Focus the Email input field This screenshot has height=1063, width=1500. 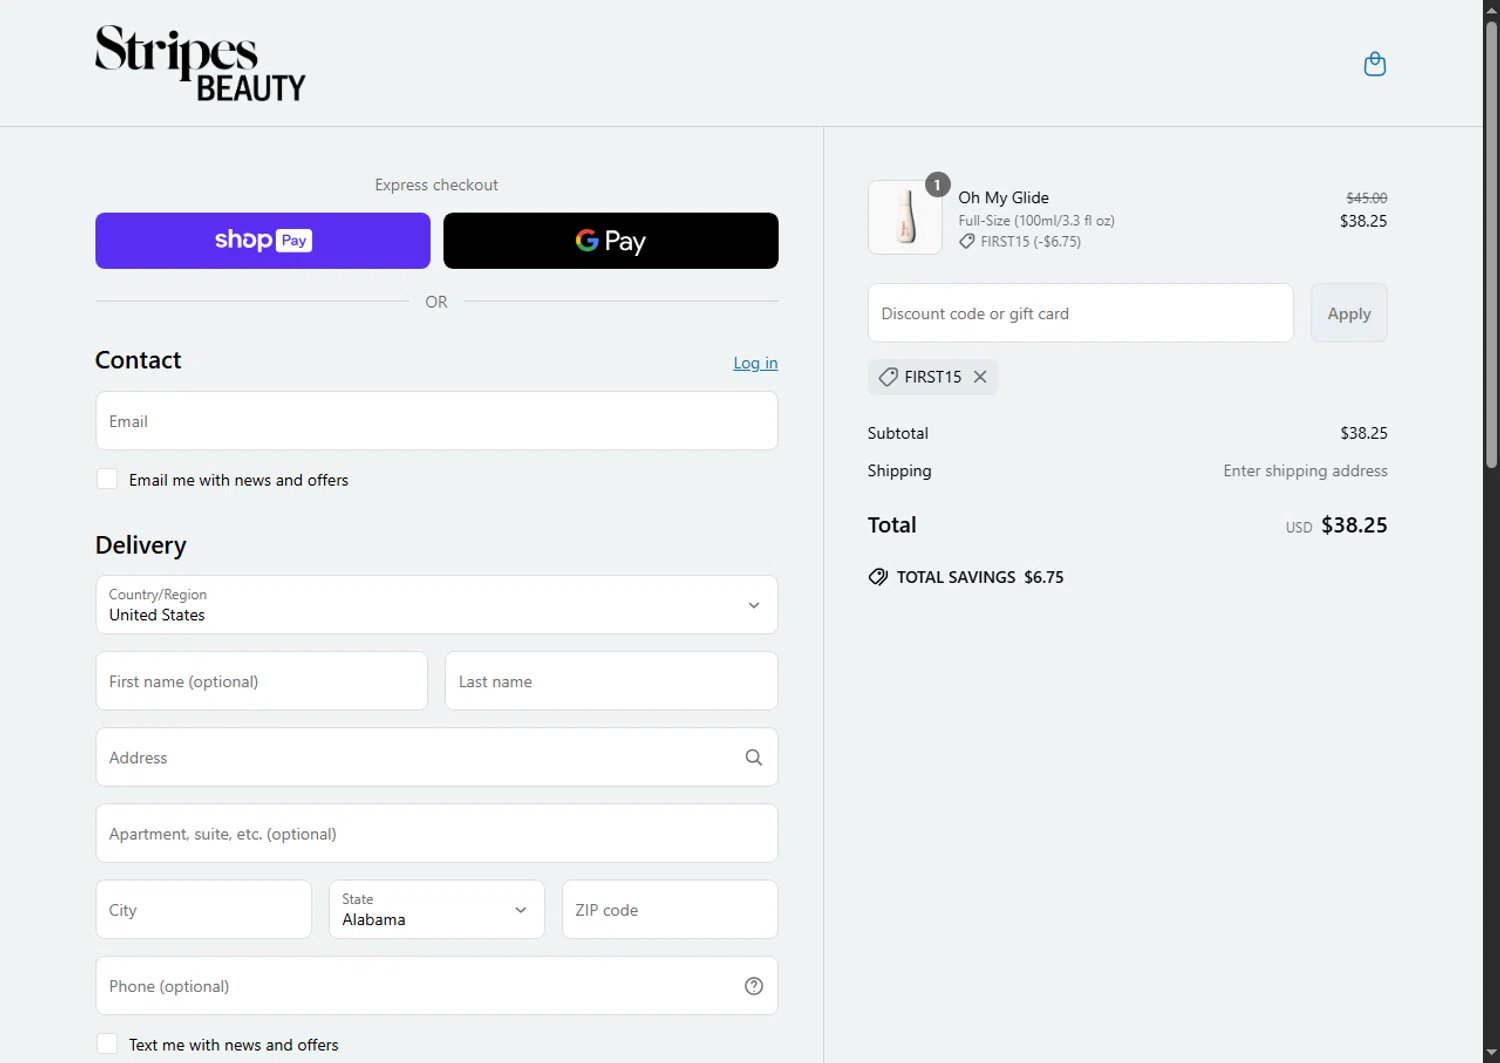click(437, 421)
